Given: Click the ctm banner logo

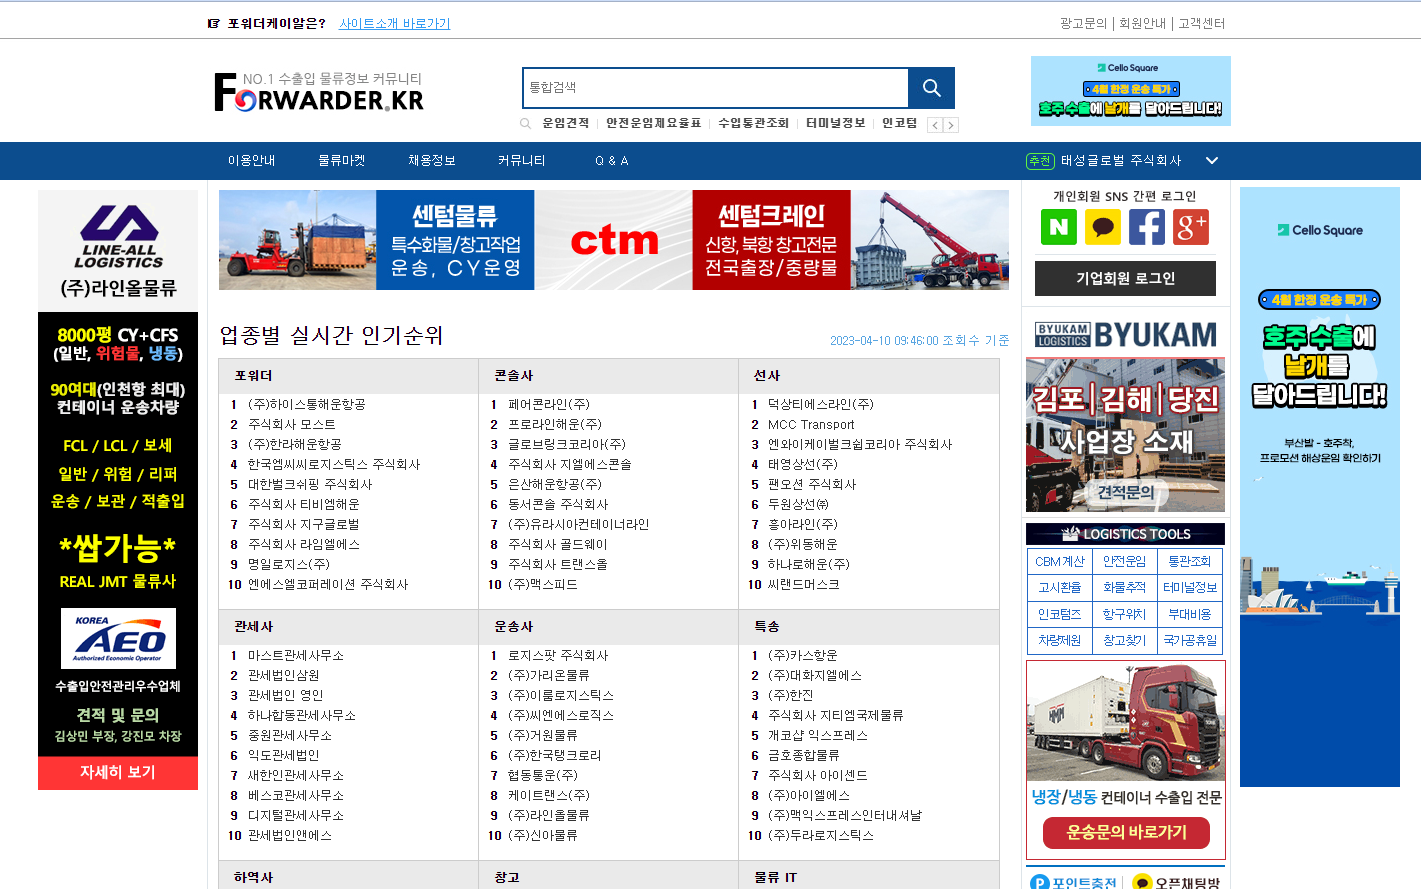Looking at the screenshot, I should point(614,240).
